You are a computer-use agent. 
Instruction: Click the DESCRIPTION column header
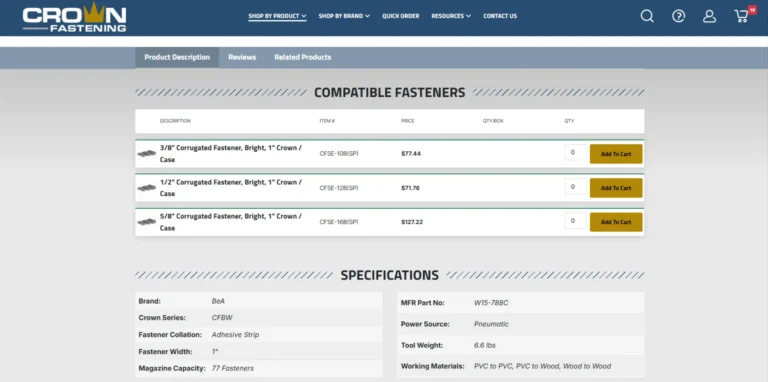pyautogui.click(x=175, y=121)
